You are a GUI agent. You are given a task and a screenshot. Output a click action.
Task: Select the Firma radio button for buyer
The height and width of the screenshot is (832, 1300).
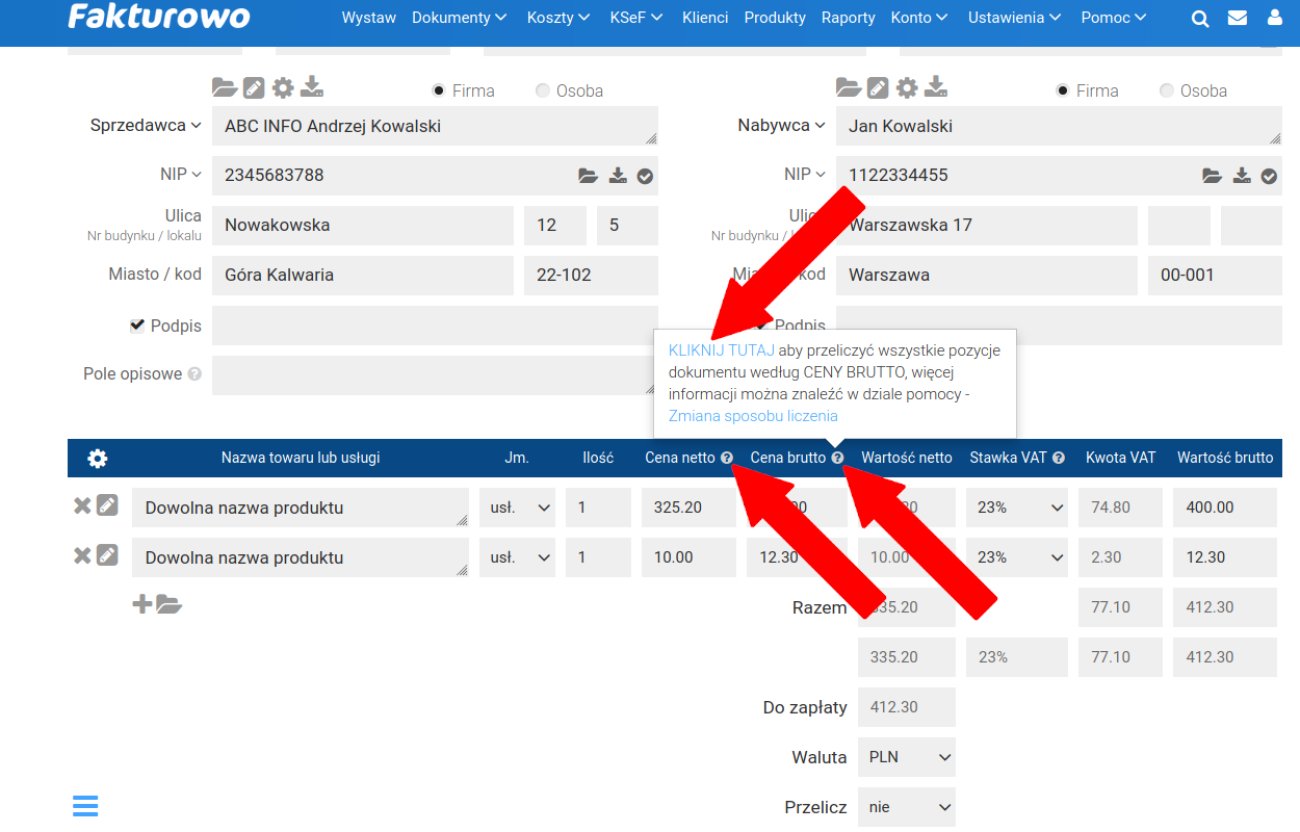pyautogui.click(x=1062, y=91)
